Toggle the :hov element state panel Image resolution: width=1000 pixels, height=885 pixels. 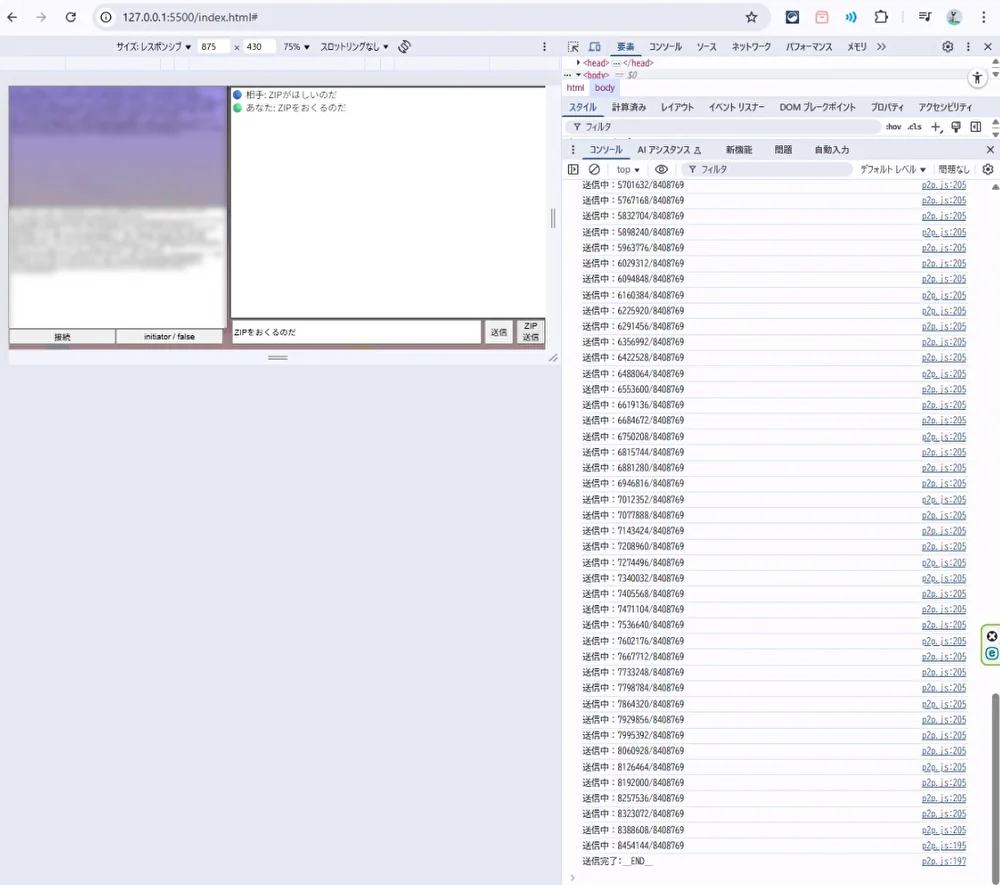[893, 127]
